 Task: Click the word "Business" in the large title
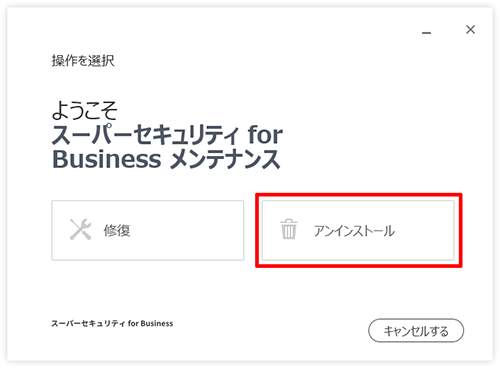pyautogui.click(x=107, y=159)
